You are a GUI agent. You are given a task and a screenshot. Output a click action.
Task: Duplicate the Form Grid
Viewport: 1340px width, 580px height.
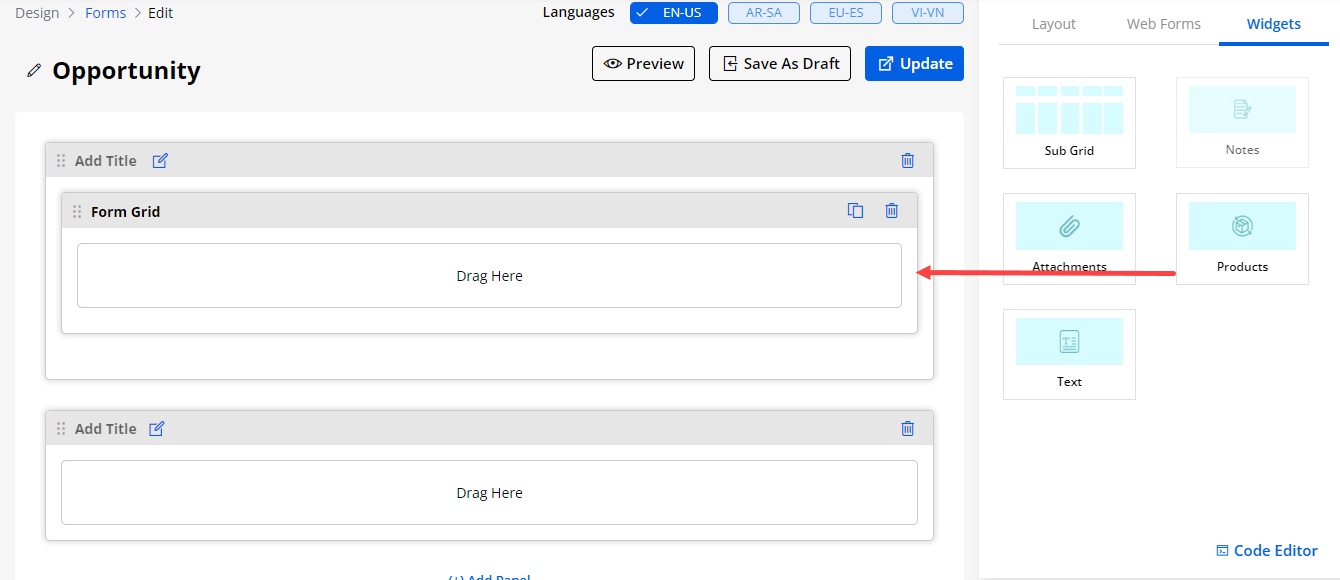click(x=855, y=211)
